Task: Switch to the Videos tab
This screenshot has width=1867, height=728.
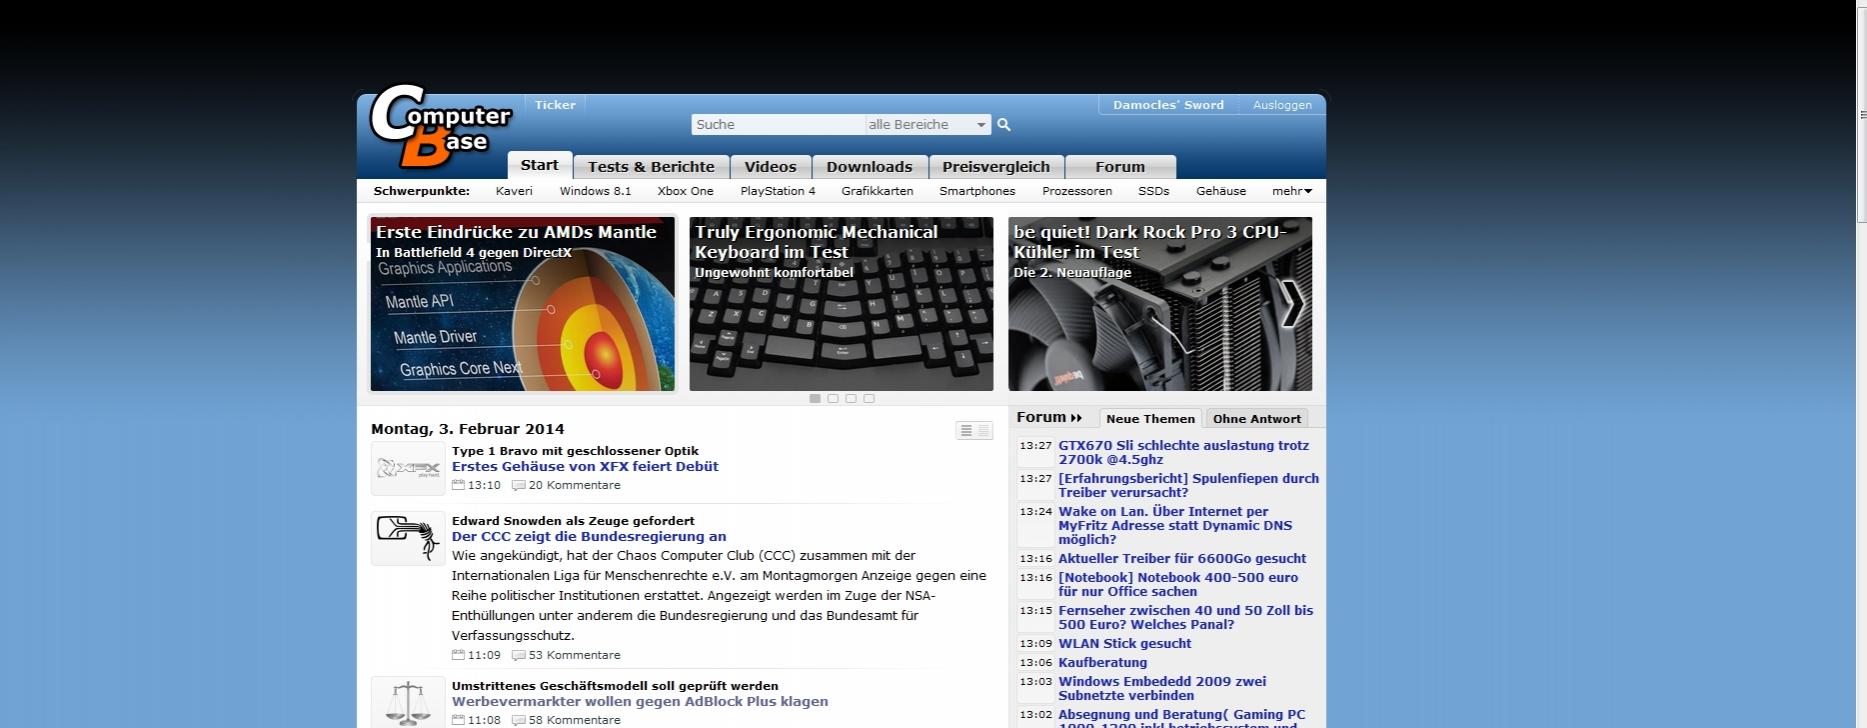Action: point(770,167)
